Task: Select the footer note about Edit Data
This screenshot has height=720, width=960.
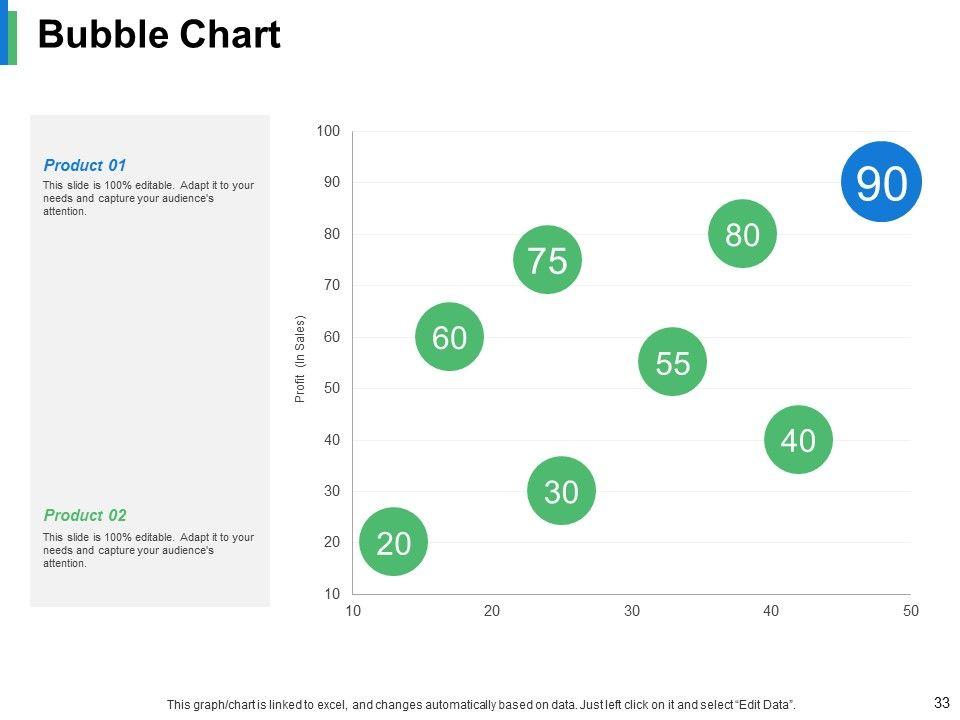Action: click(481, 705)
